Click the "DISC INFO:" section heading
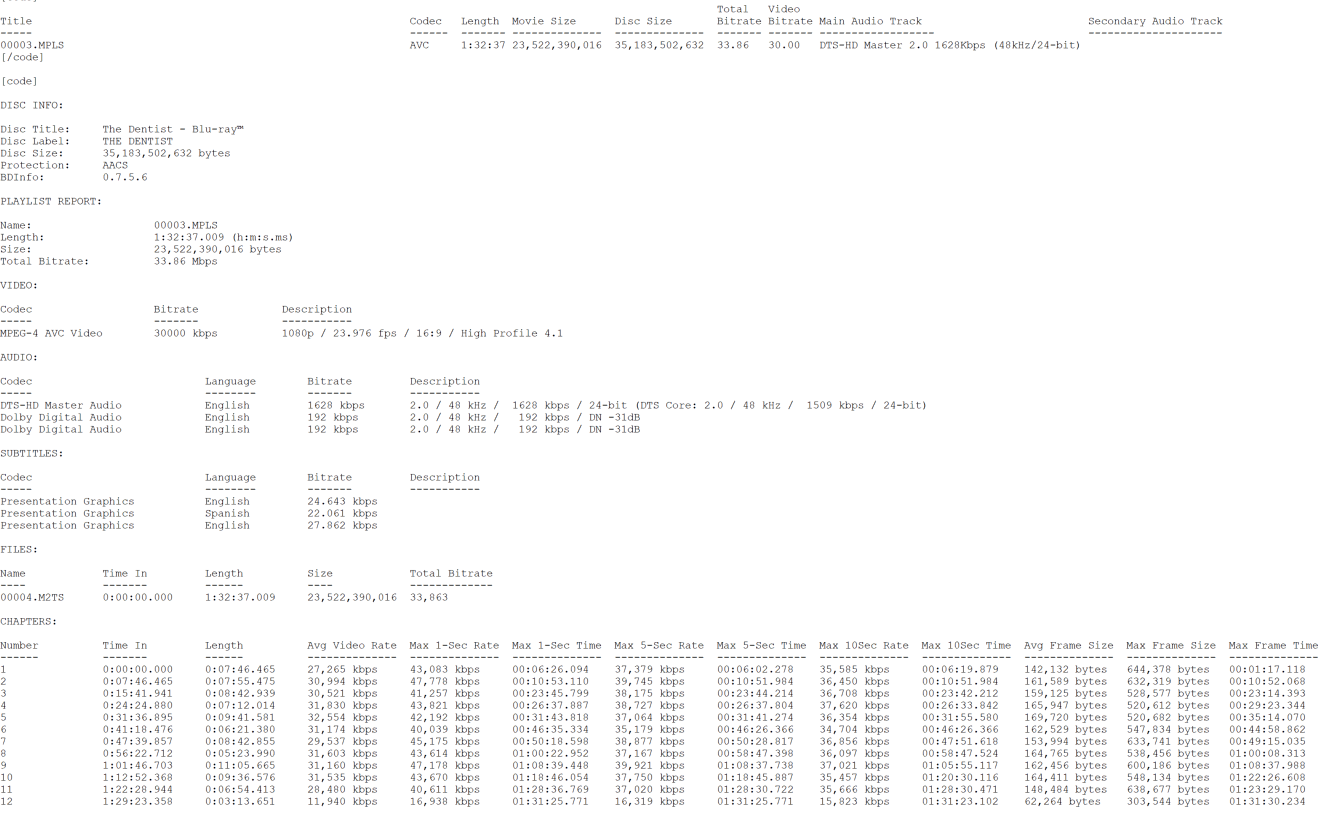 click(32, 105)
